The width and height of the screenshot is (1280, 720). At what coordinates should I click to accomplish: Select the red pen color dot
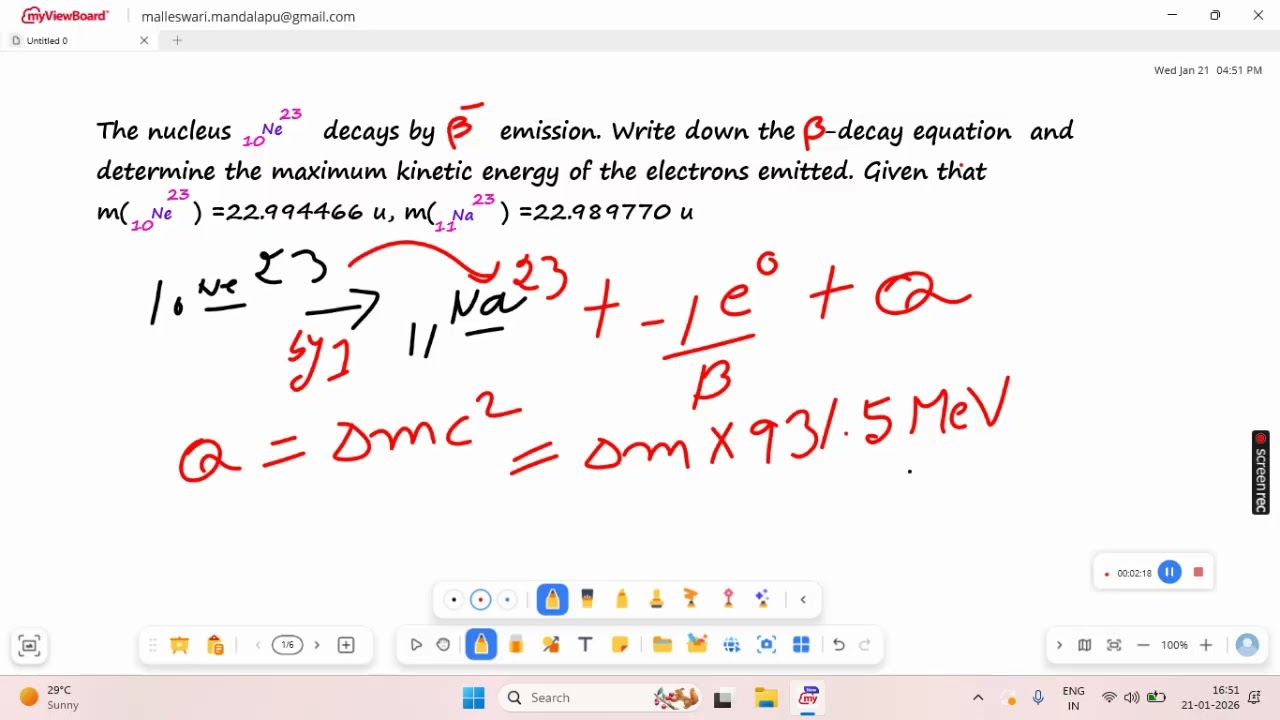(481, 600)
